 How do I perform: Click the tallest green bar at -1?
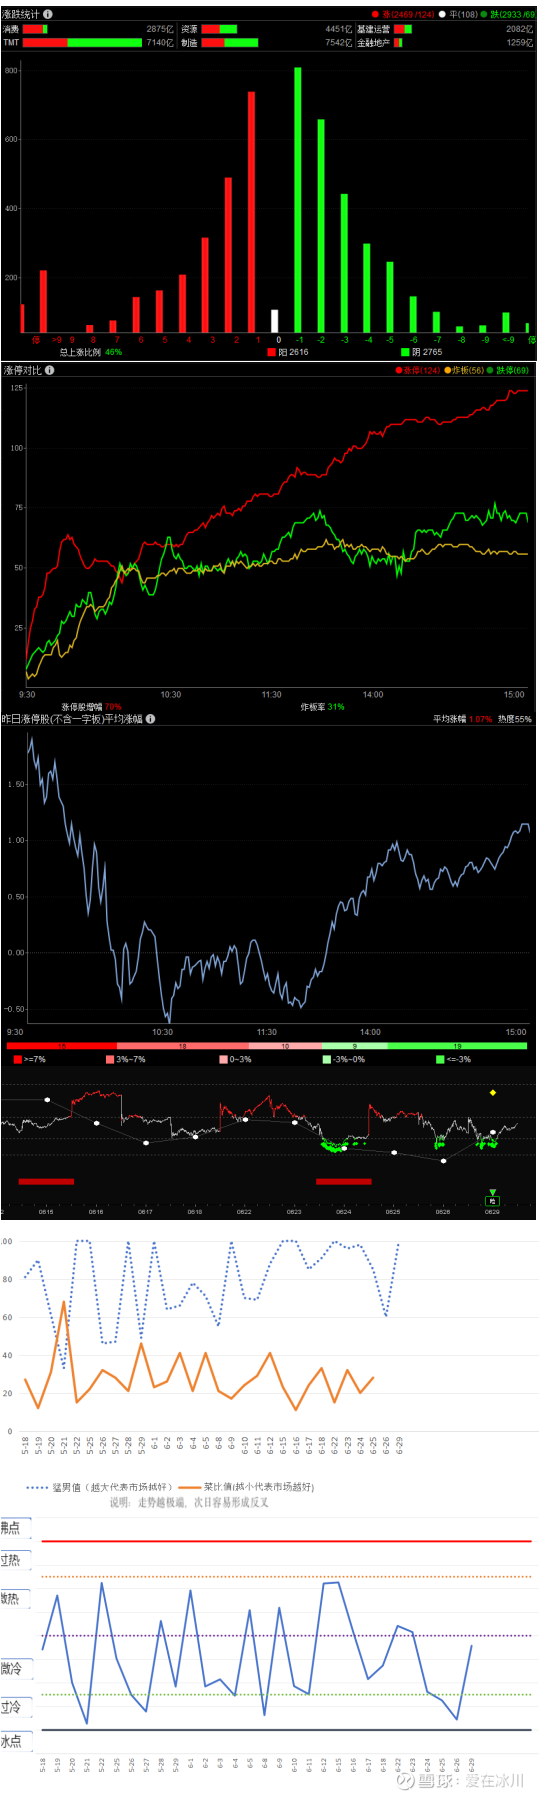(298, 200)
